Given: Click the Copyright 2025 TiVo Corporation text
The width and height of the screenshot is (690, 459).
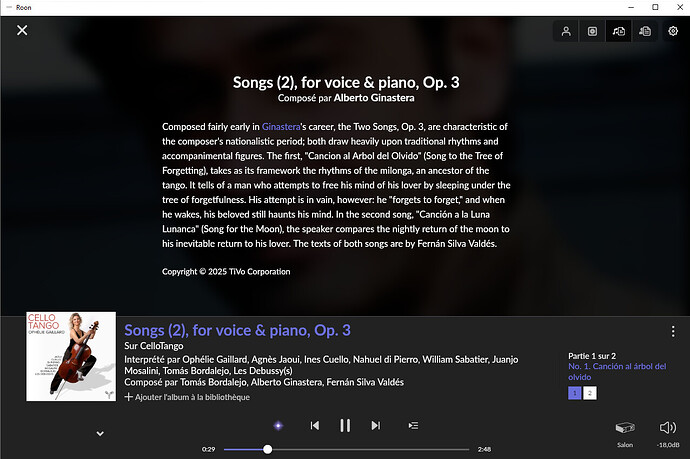Looking at the screenshot, I should pyautogui.click(x=226, y=272).
